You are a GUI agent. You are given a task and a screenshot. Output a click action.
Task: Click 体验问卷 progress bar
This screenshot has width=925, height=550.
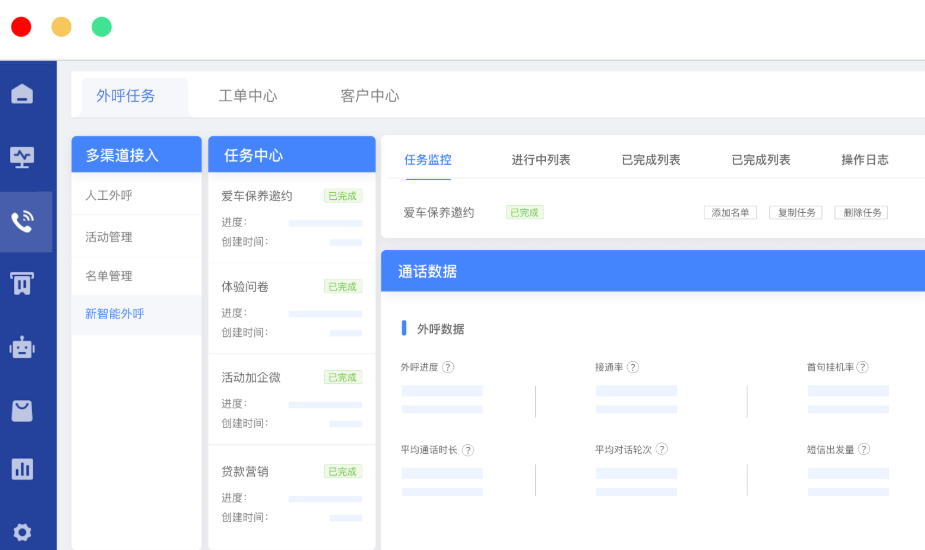[325, 314]
